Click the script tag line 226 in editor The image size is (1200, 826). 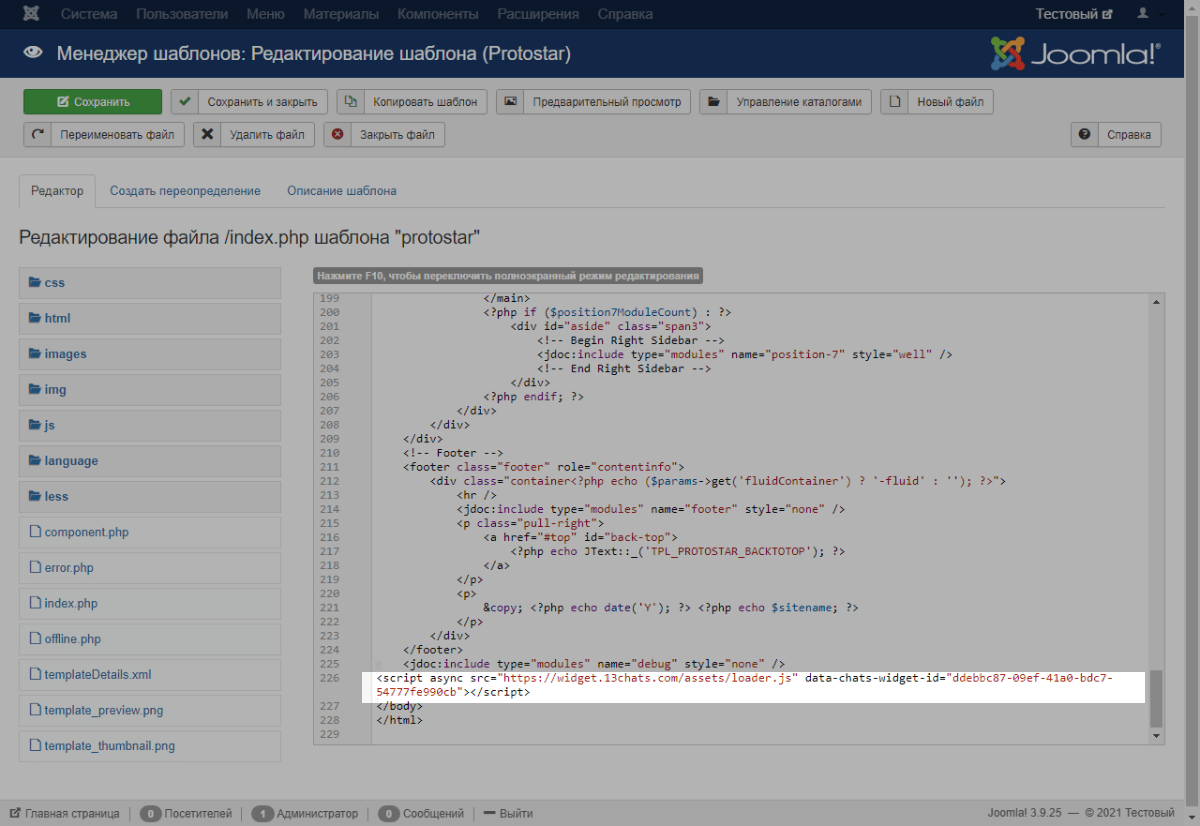745,685
